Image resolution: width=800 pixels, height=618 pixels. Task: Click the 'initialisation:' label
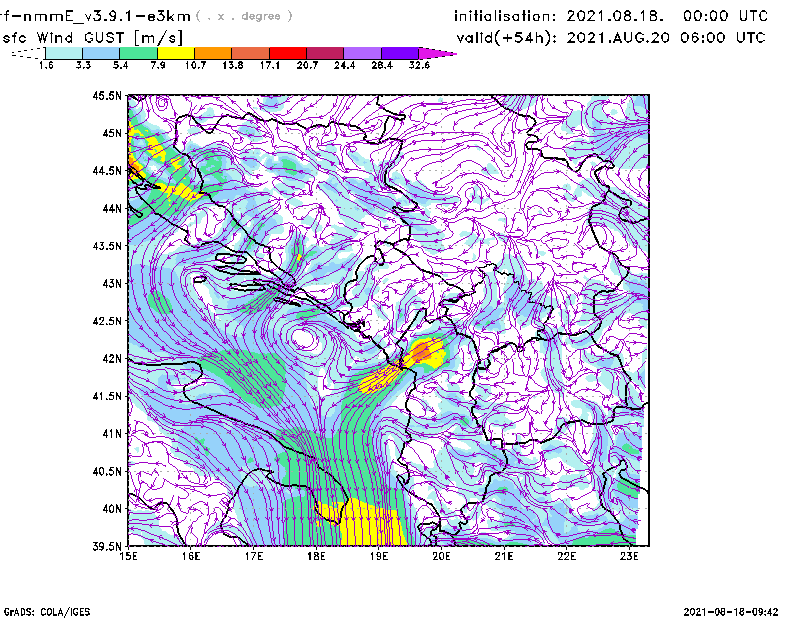click(x=505, y=16)
